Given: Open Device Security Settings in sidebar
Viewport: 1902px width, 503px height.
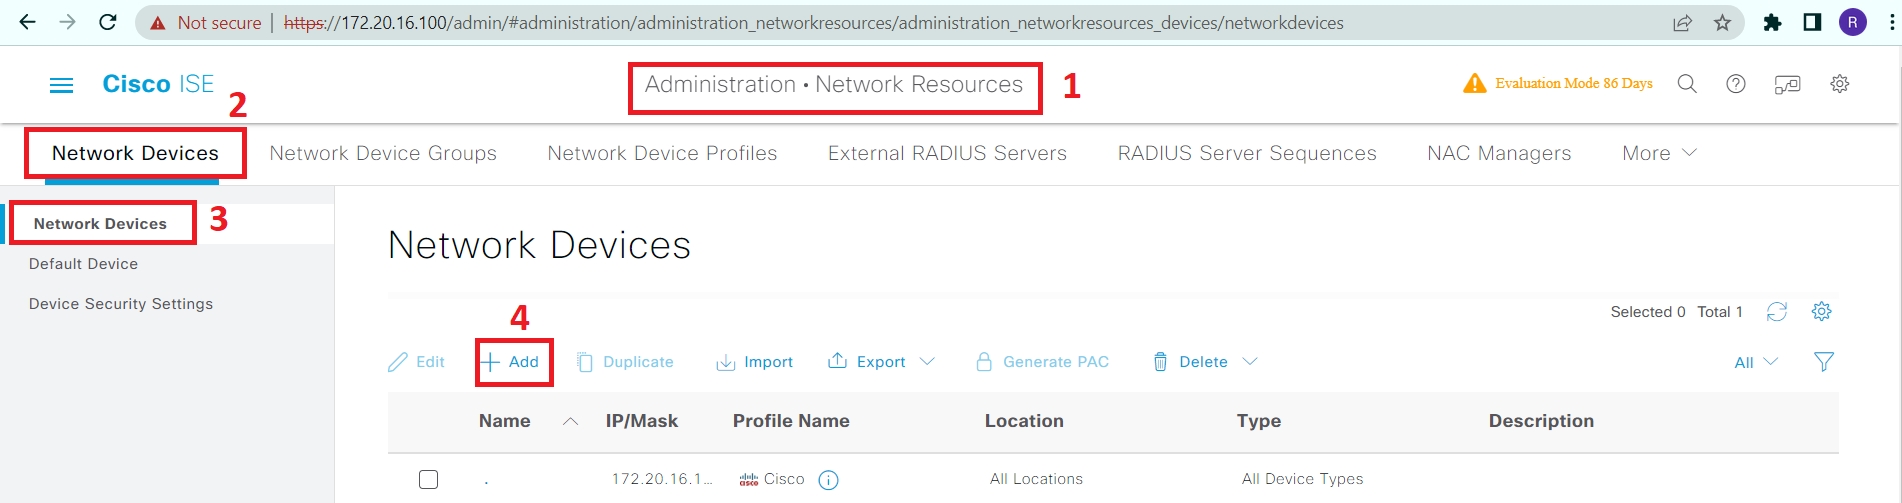Looking at the screenshot, I should click(x=121, y=304).
